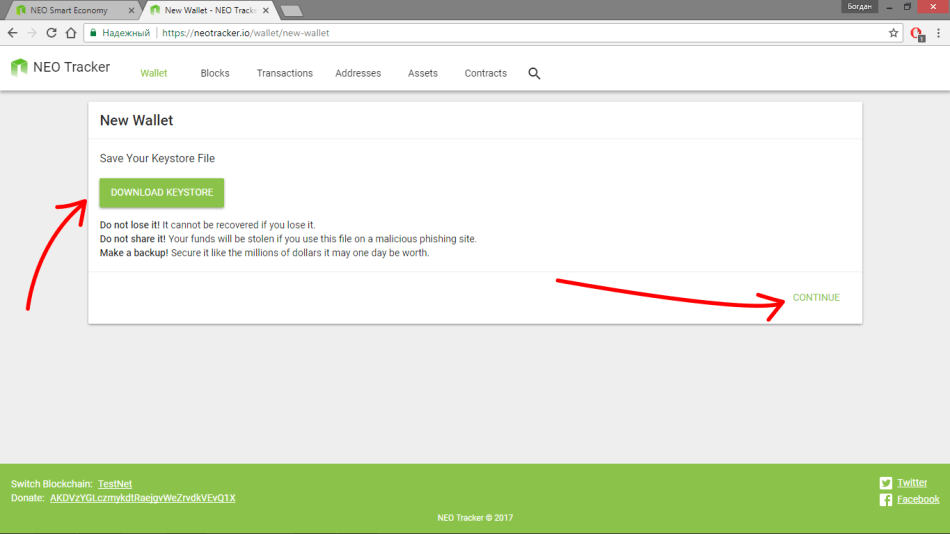Image resolution: width=950 pixels, height=534 pixels.
Task: Open the donate address link
Action: 142,498
